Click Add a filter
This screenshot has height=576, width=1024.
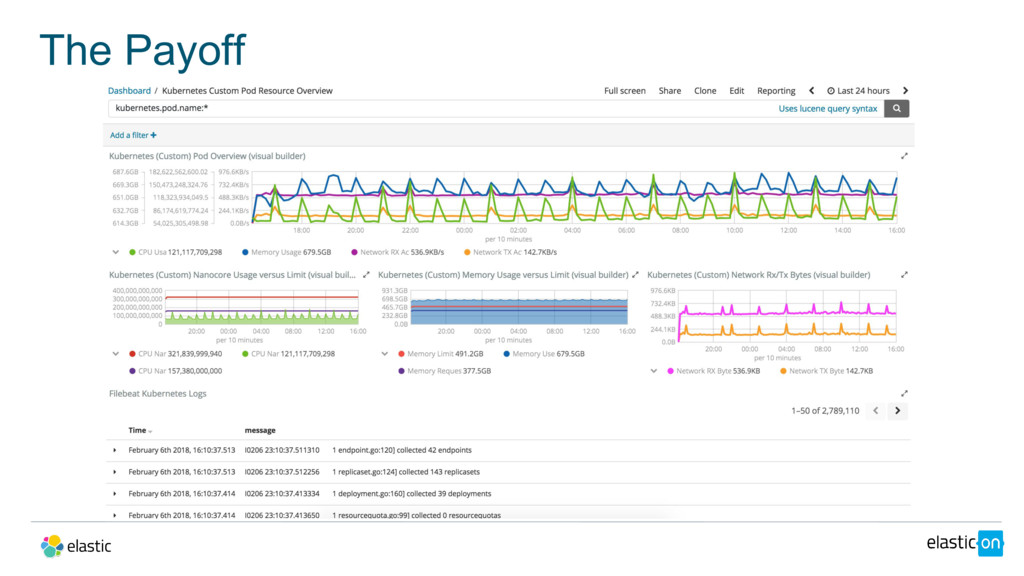pos(133,135)
